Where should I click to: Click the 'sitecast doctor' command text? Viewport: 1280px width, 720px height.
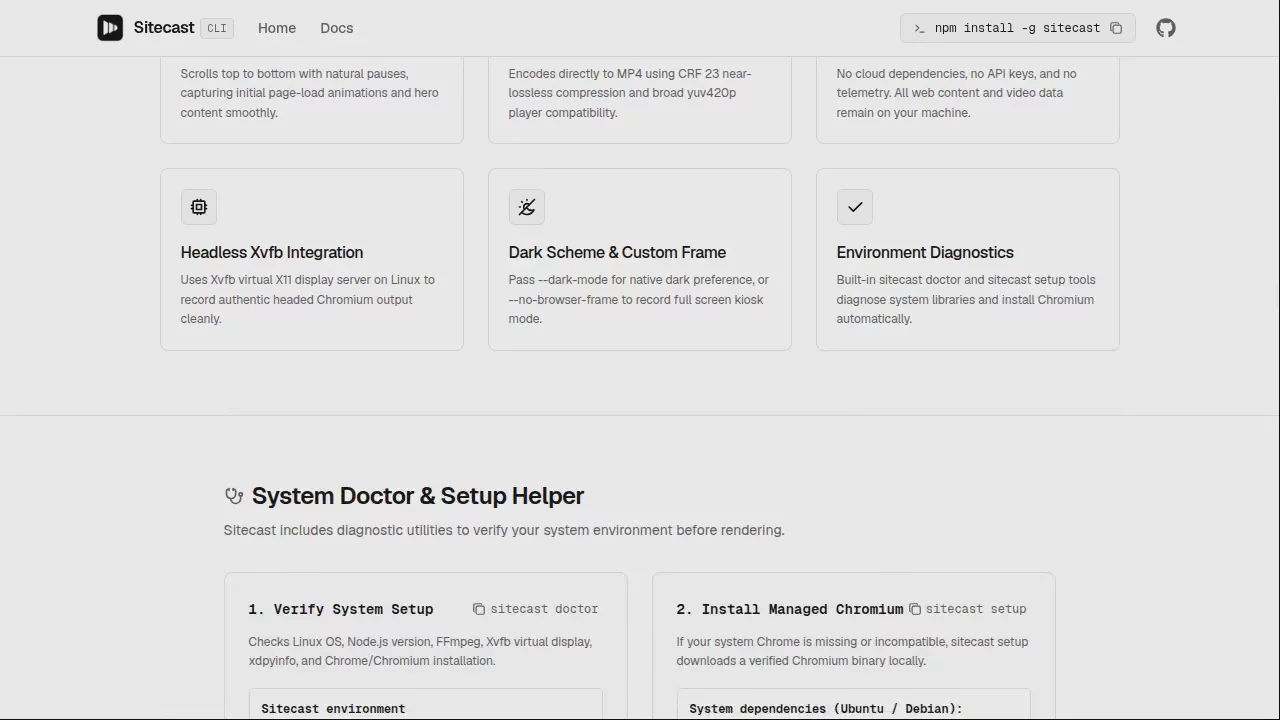point(544,609)
